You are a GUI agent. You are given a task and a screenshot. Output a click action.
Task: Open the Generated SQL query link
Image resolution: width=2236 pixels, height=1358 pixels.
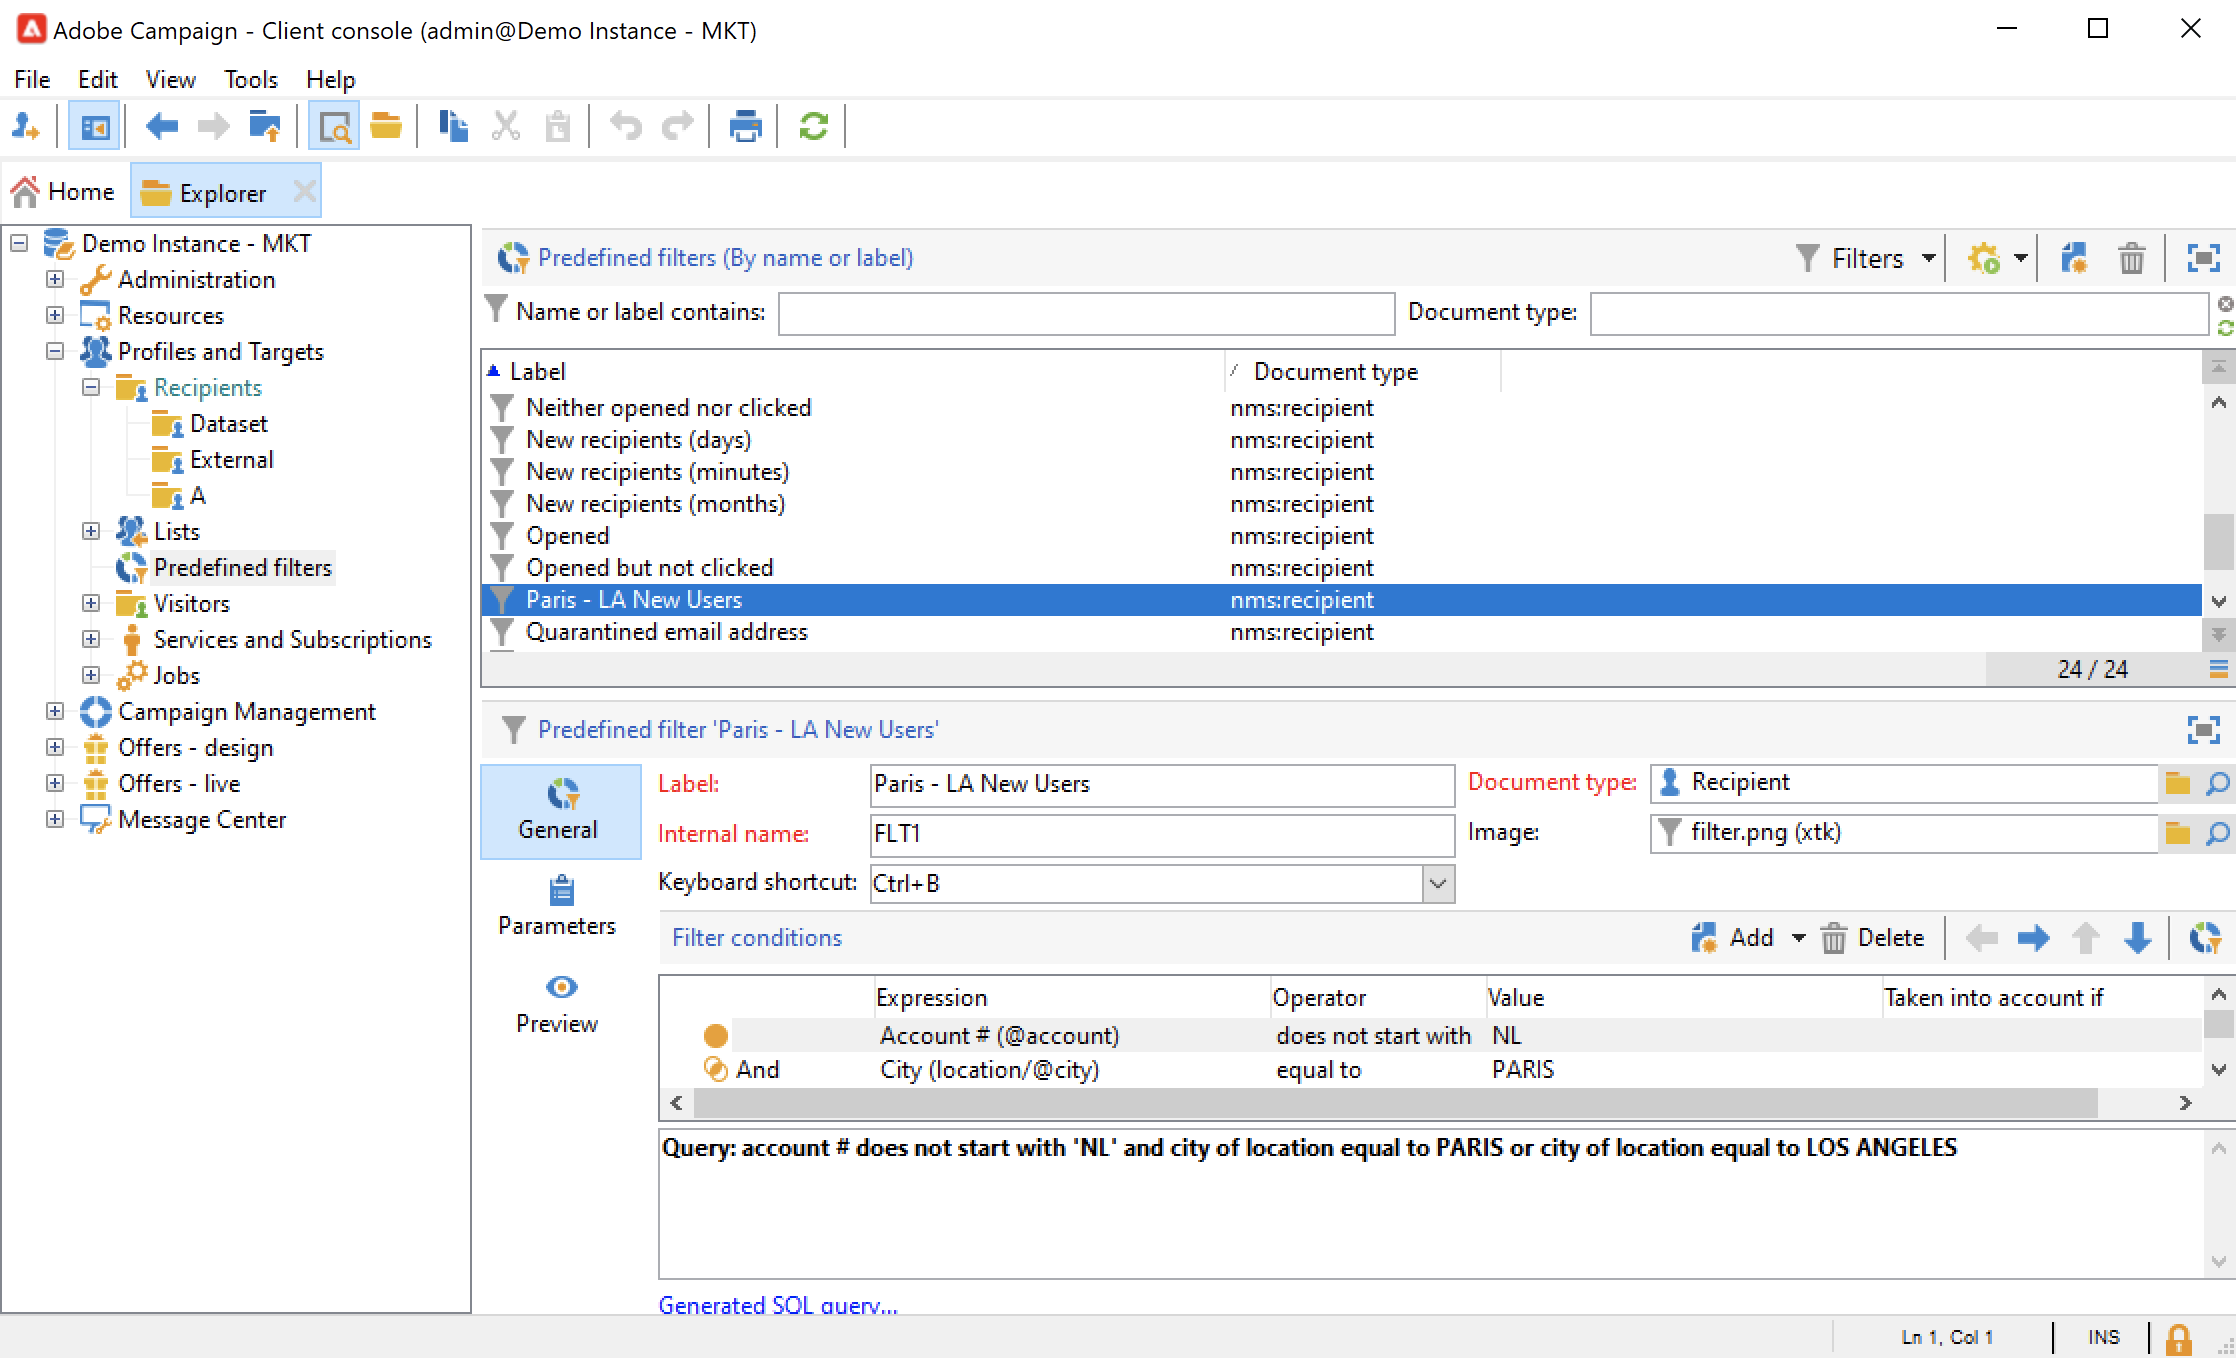click(778, 1305)
